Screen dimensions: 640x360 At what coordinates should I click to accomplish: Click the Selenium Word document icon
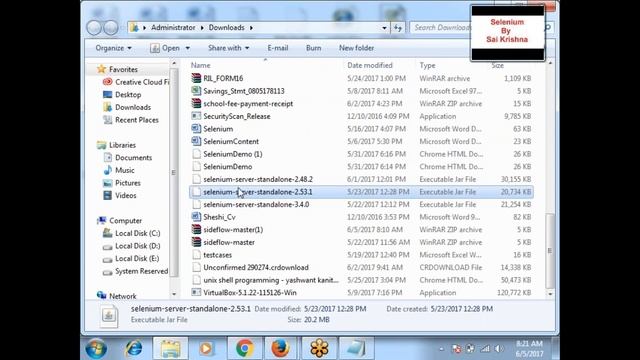click(x=196, y=129)
